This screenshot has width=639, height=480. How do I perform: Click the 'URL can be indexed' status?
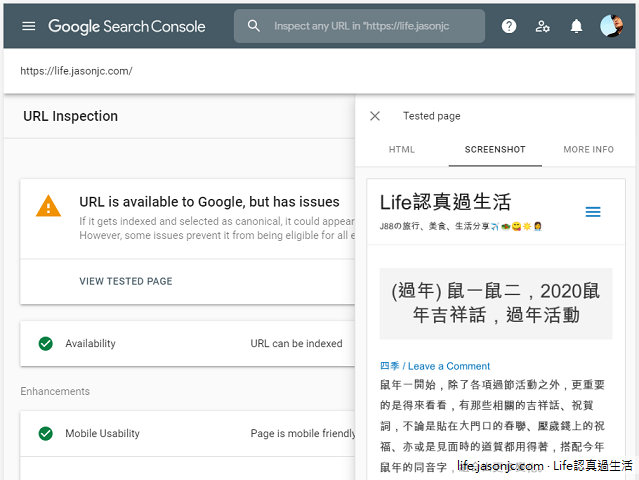tap(296, 343)
